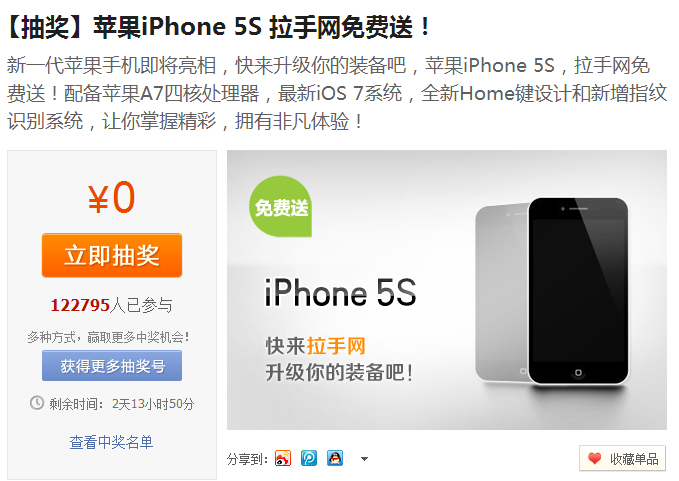679x481 pixels.
Task: Click the ¥0 price label
Action: 112,197
